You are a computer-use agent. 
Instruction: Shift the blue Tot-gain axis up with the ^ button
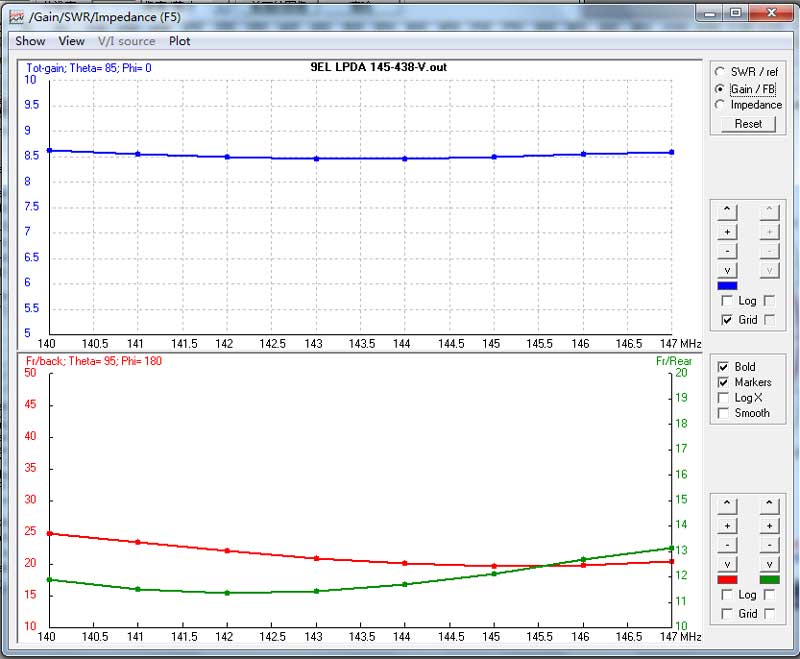pos(727,210)
